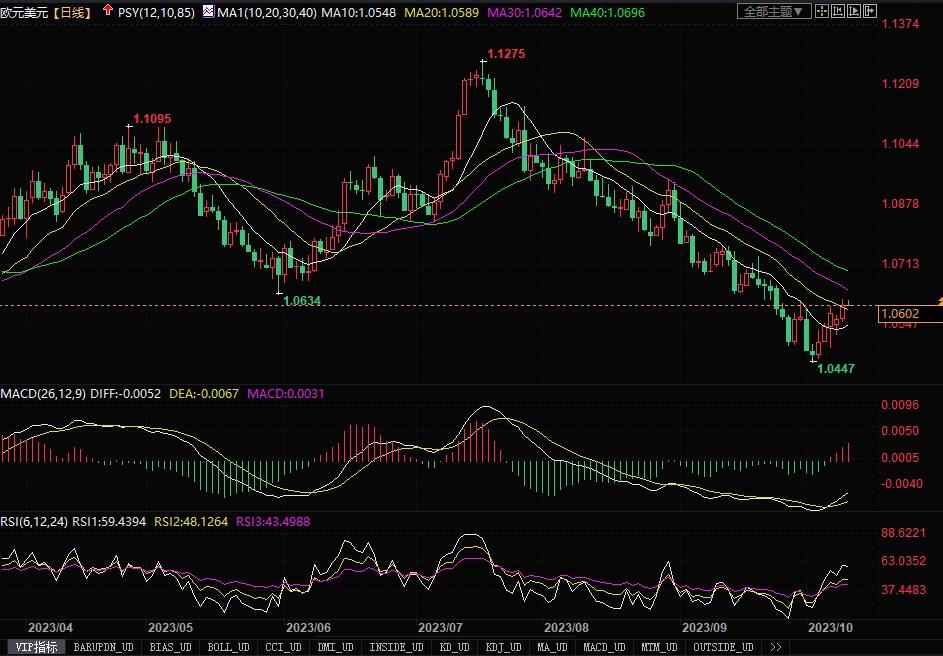This screenshot has height=656, width=943.
Task: Switch to the BARUPDN_UD tab
Action: pyautogui.click(x=103, y=647)
